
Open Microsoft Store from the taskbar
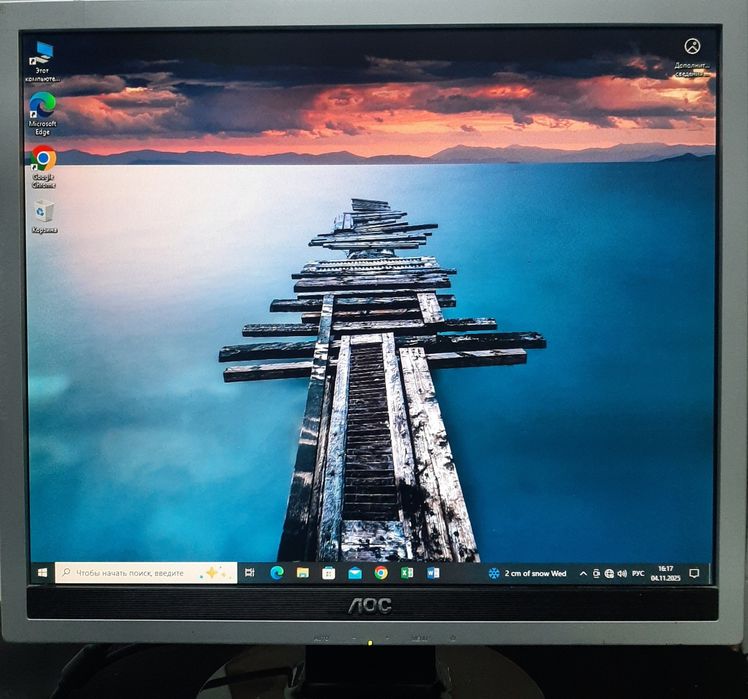tap(328, 573)
